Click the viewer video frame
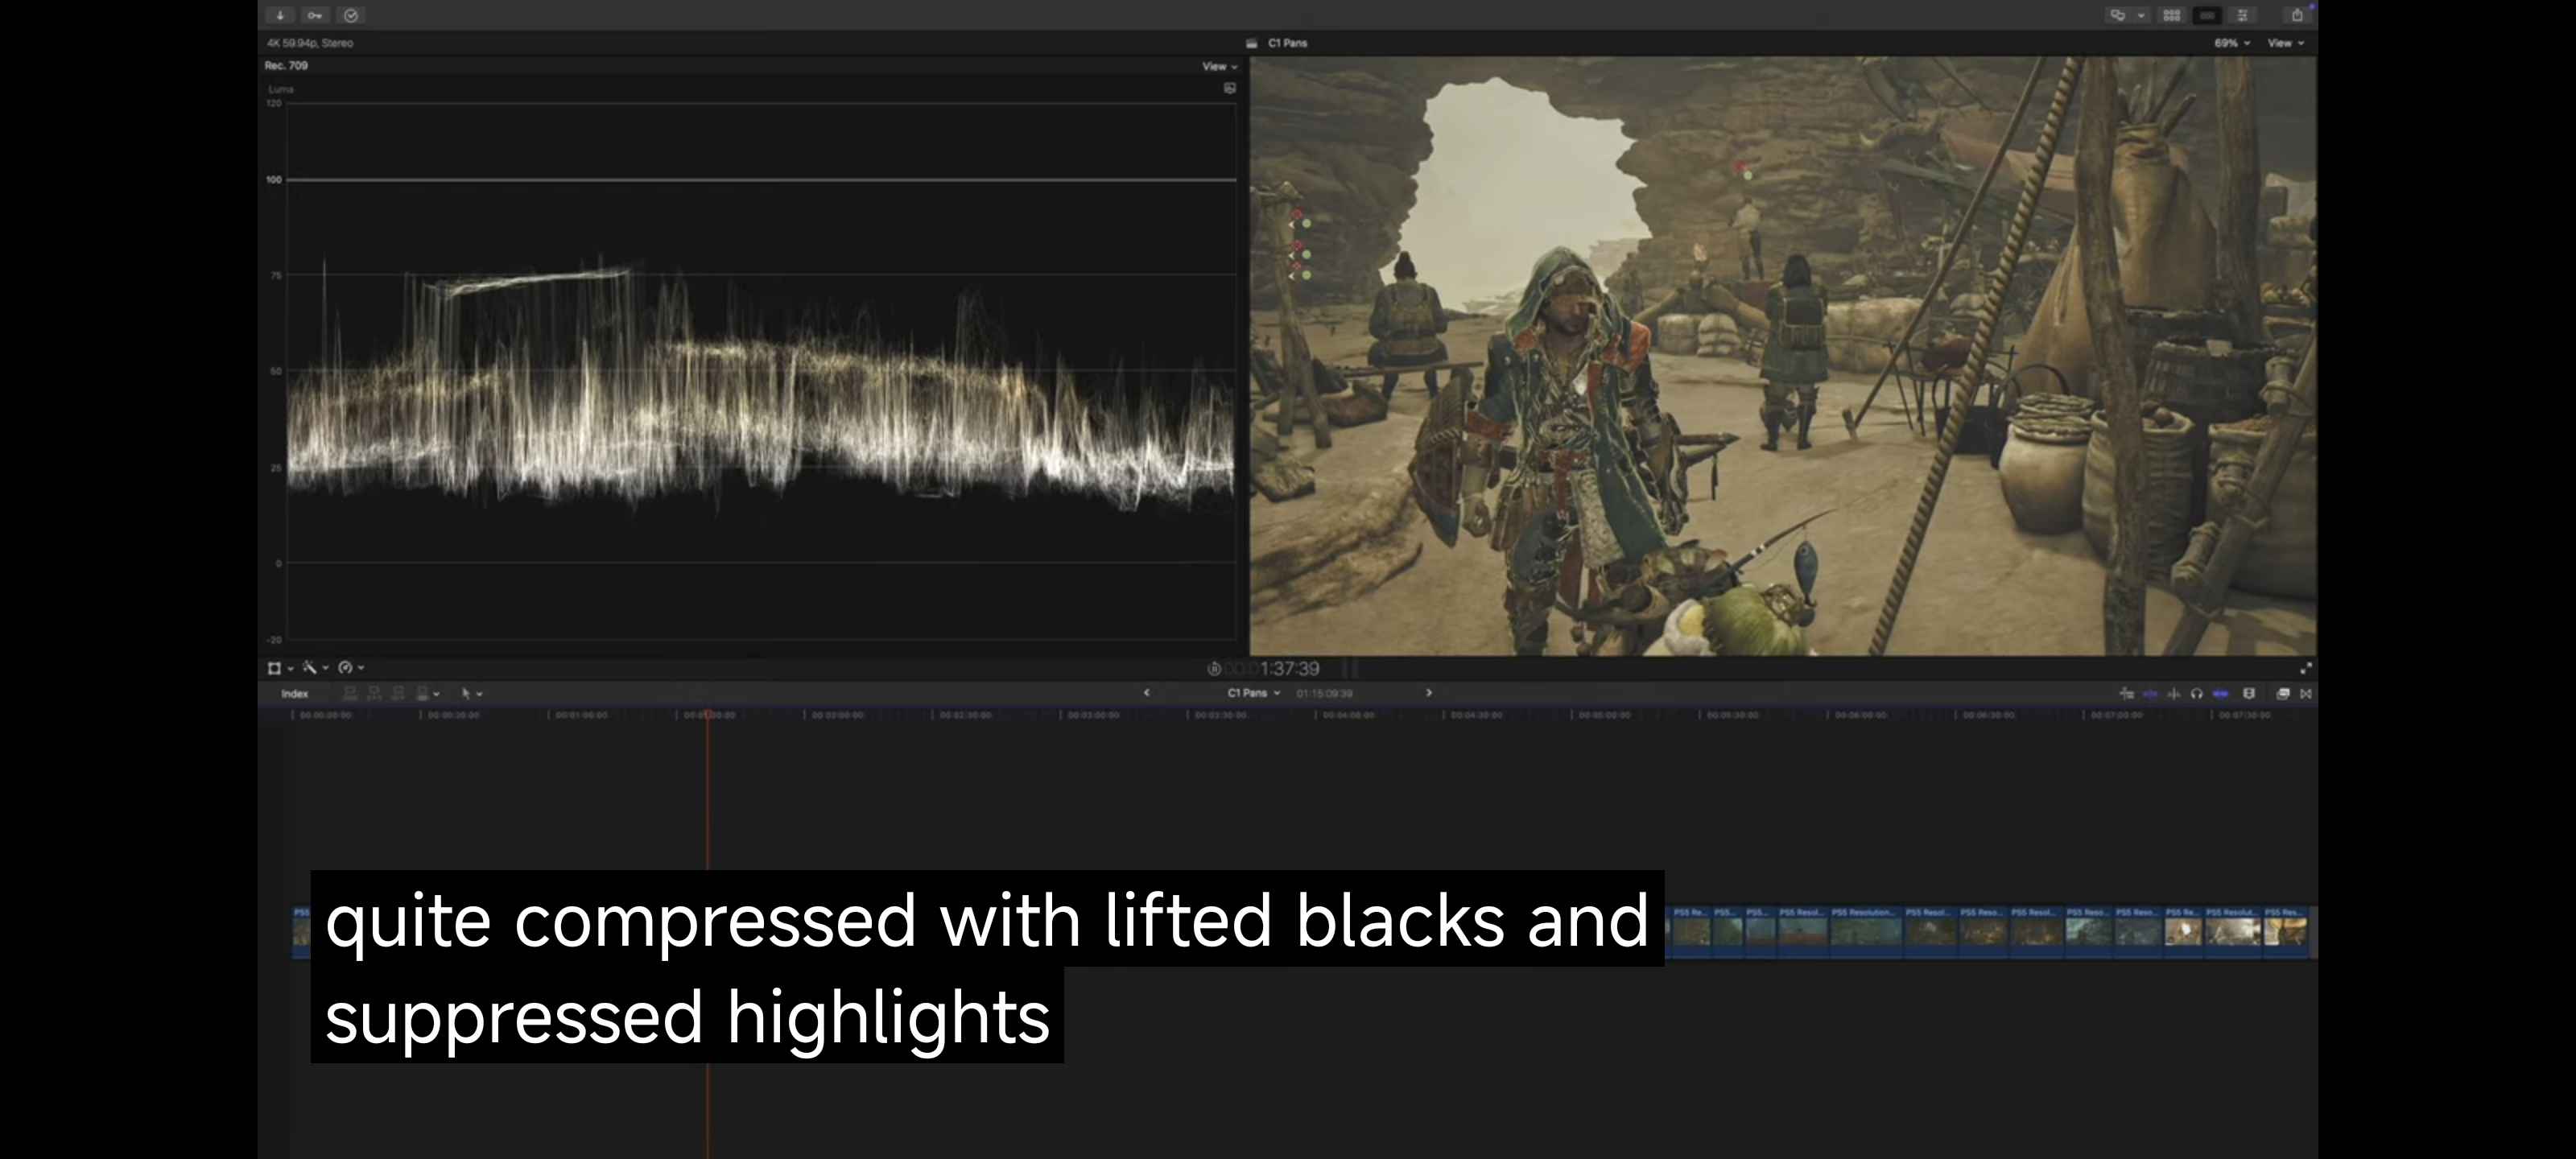2576x1159 pixels. pos(1783,355)
